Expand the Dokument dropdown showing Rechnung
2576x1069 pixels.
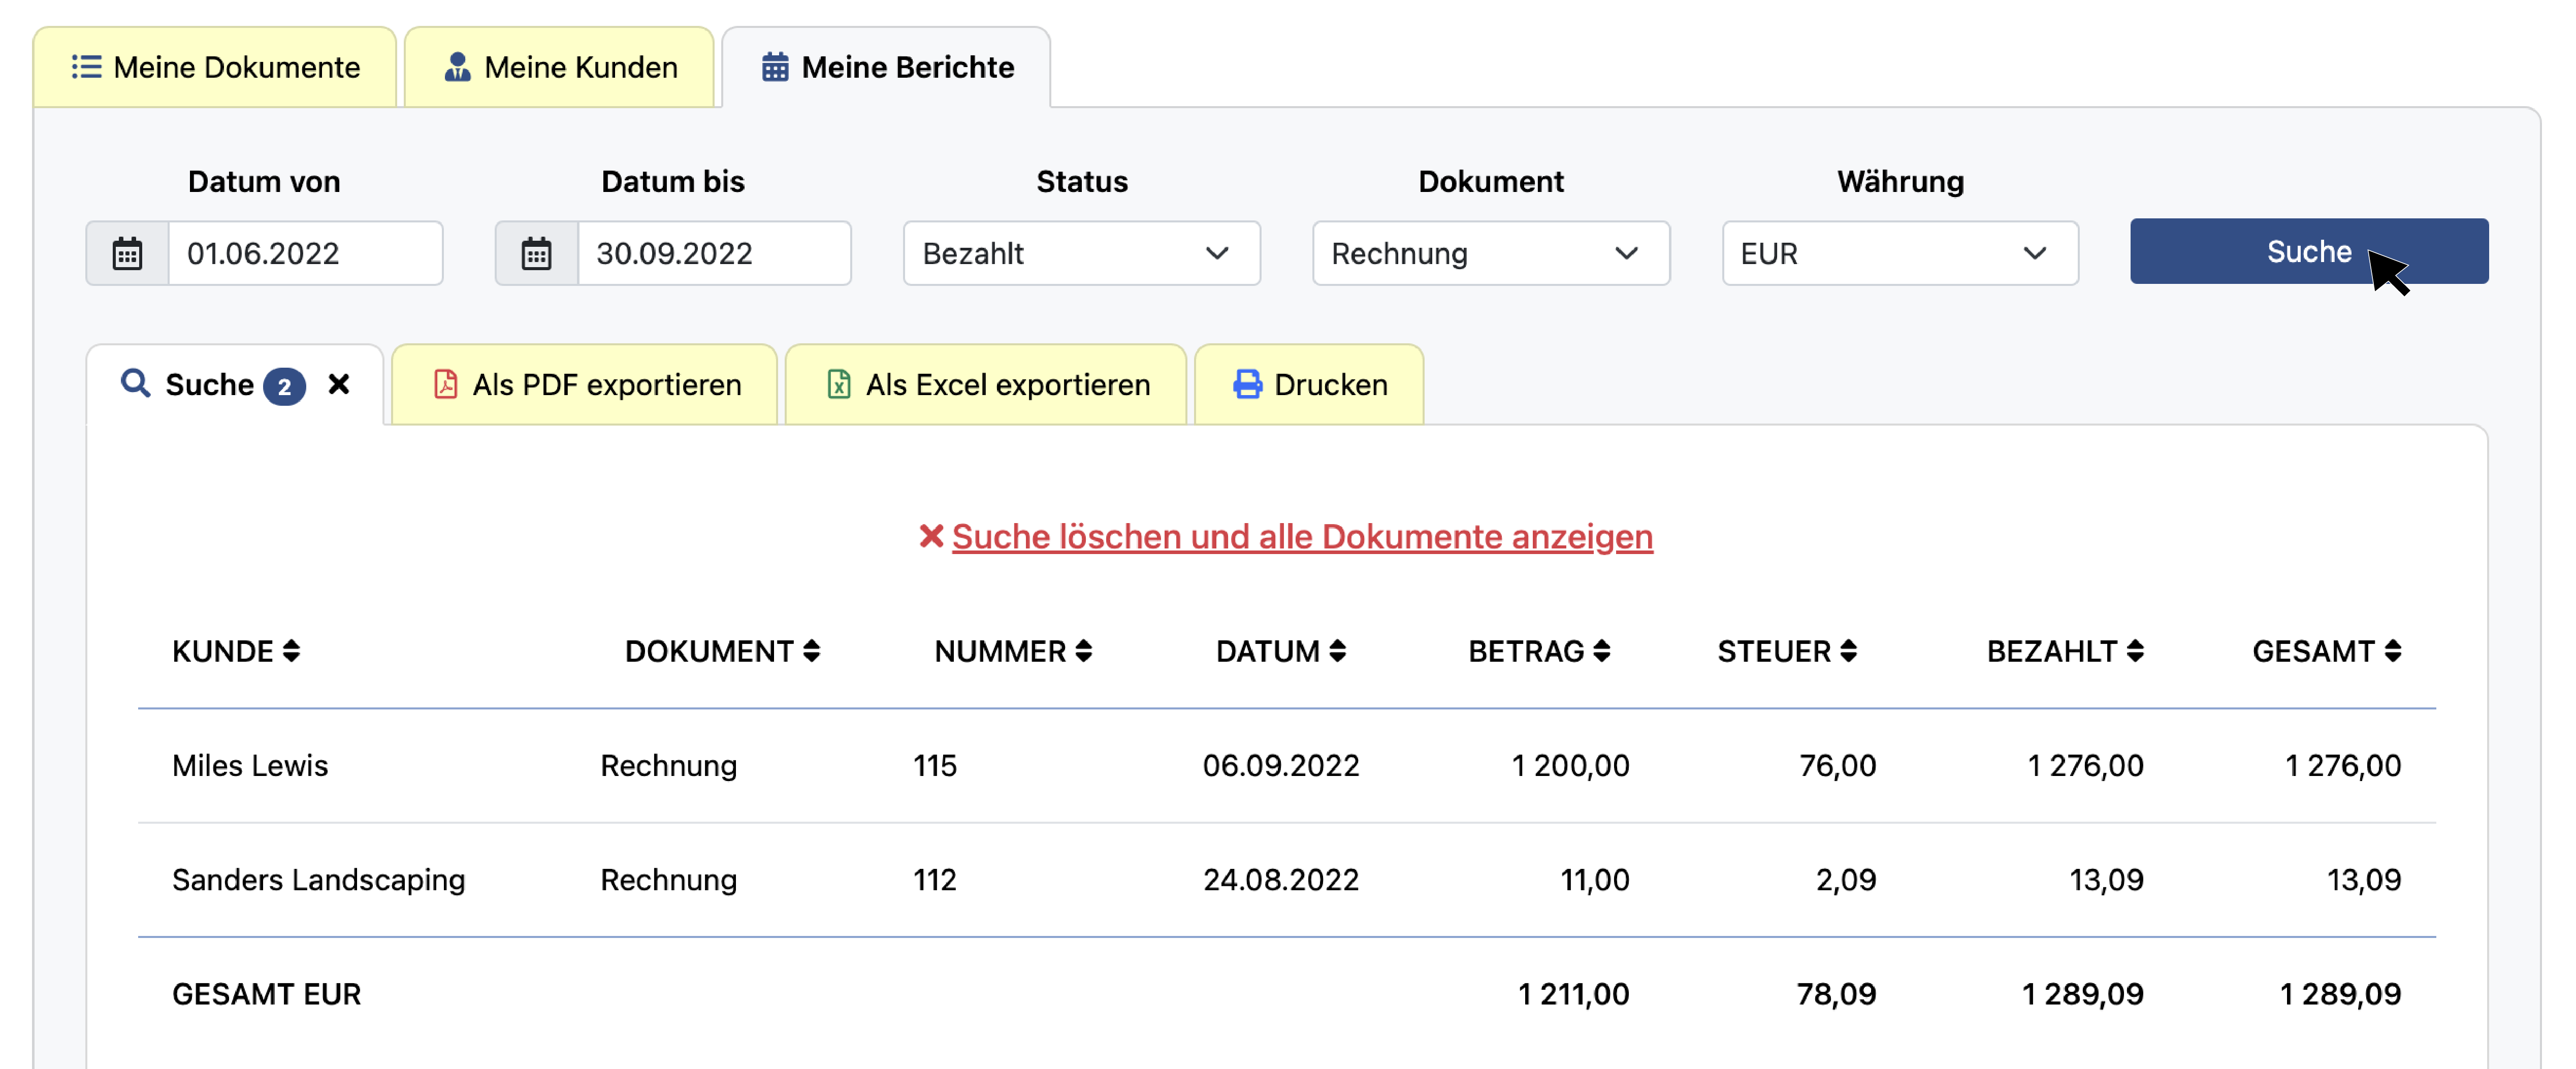click(1490, 253)
